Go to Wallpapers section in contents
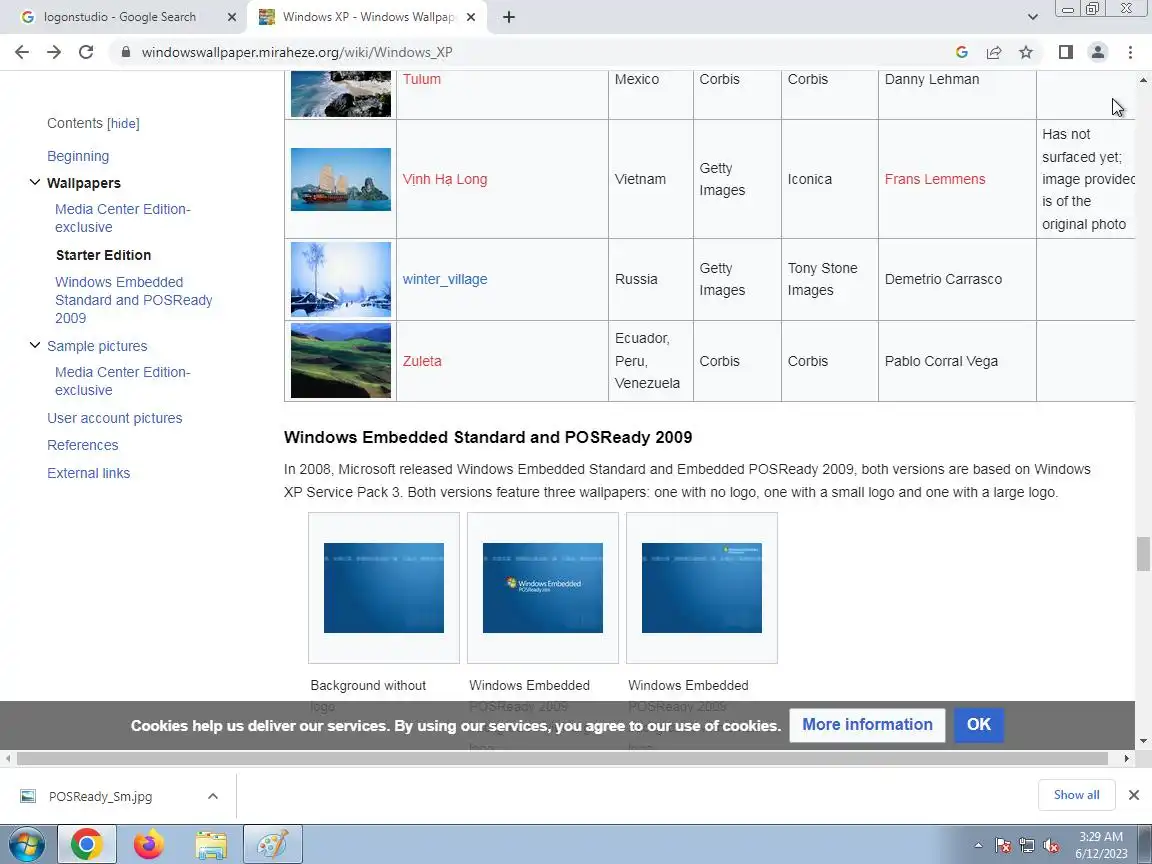1152x864 pixels. pos(84,183)
